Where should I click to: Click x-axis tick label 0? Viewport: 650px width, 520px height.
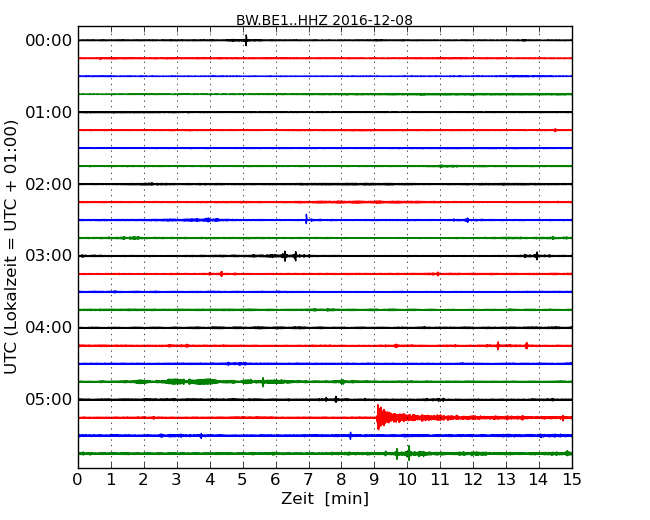(x=78, y=479)
